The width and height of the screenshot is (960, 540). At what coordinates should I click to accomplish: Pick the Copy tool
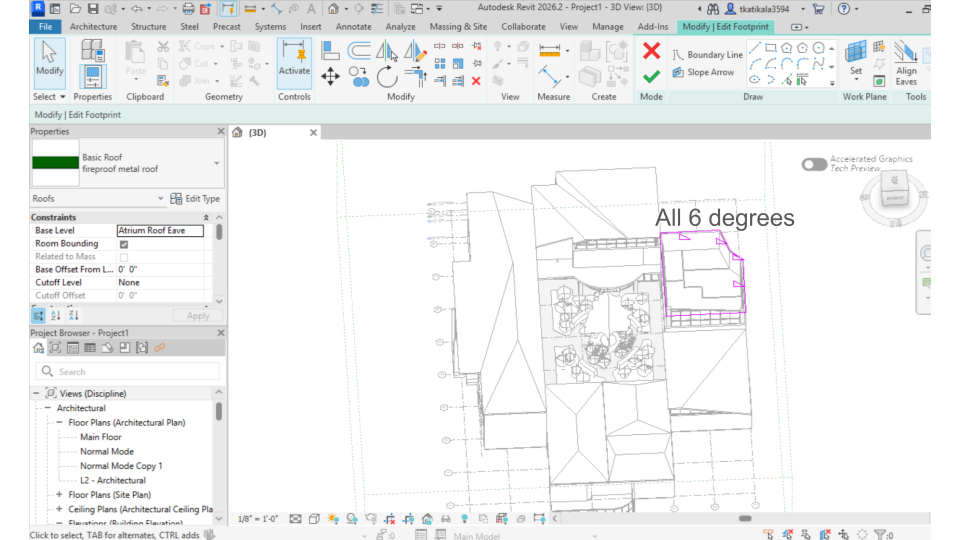point(359,77)
